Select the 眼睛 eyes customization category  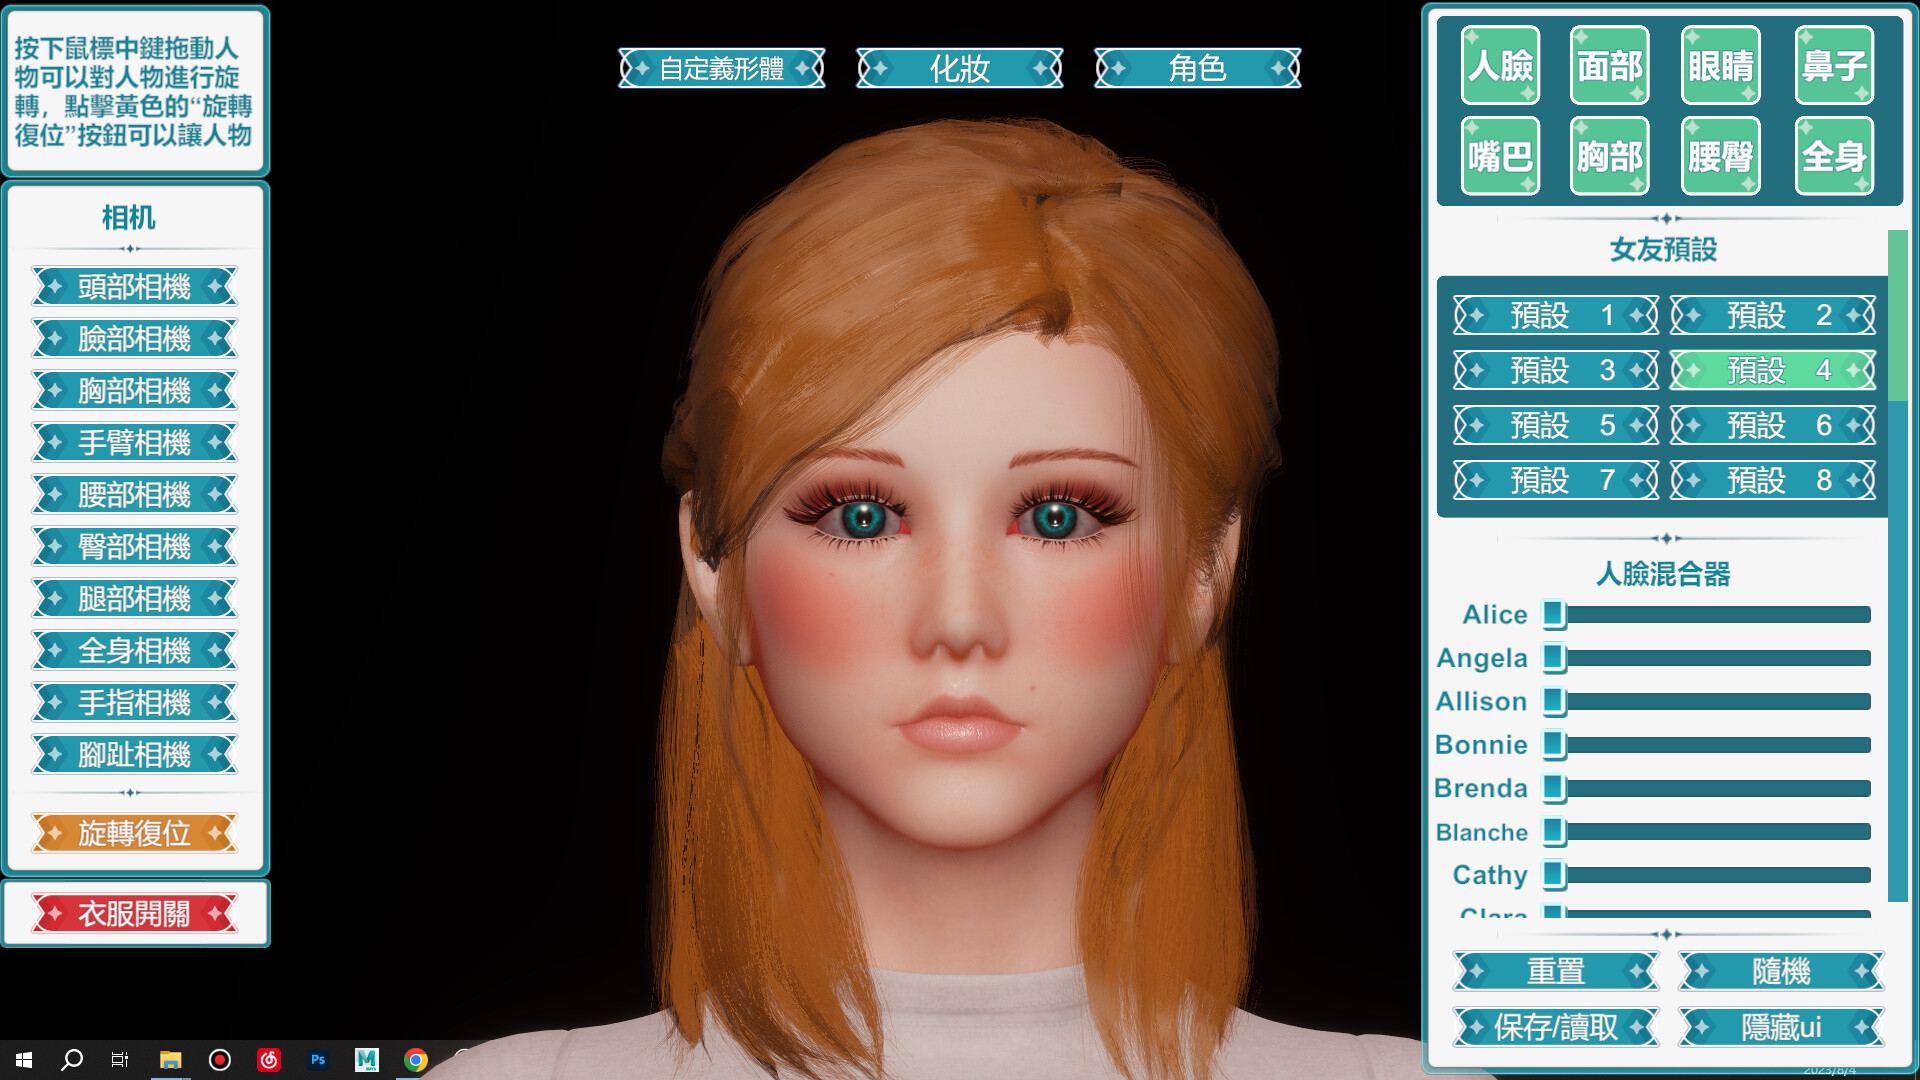(1720, 66)
